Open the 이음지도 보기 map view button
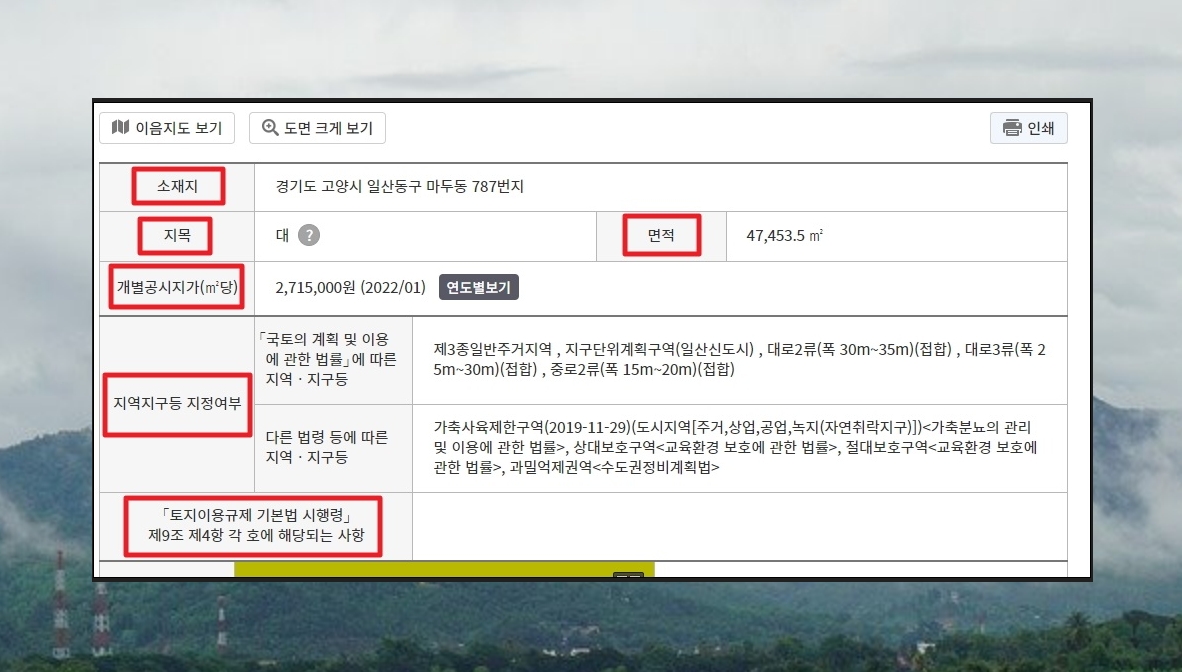Viewport: 1182px width, 672px height. point(167,128)
